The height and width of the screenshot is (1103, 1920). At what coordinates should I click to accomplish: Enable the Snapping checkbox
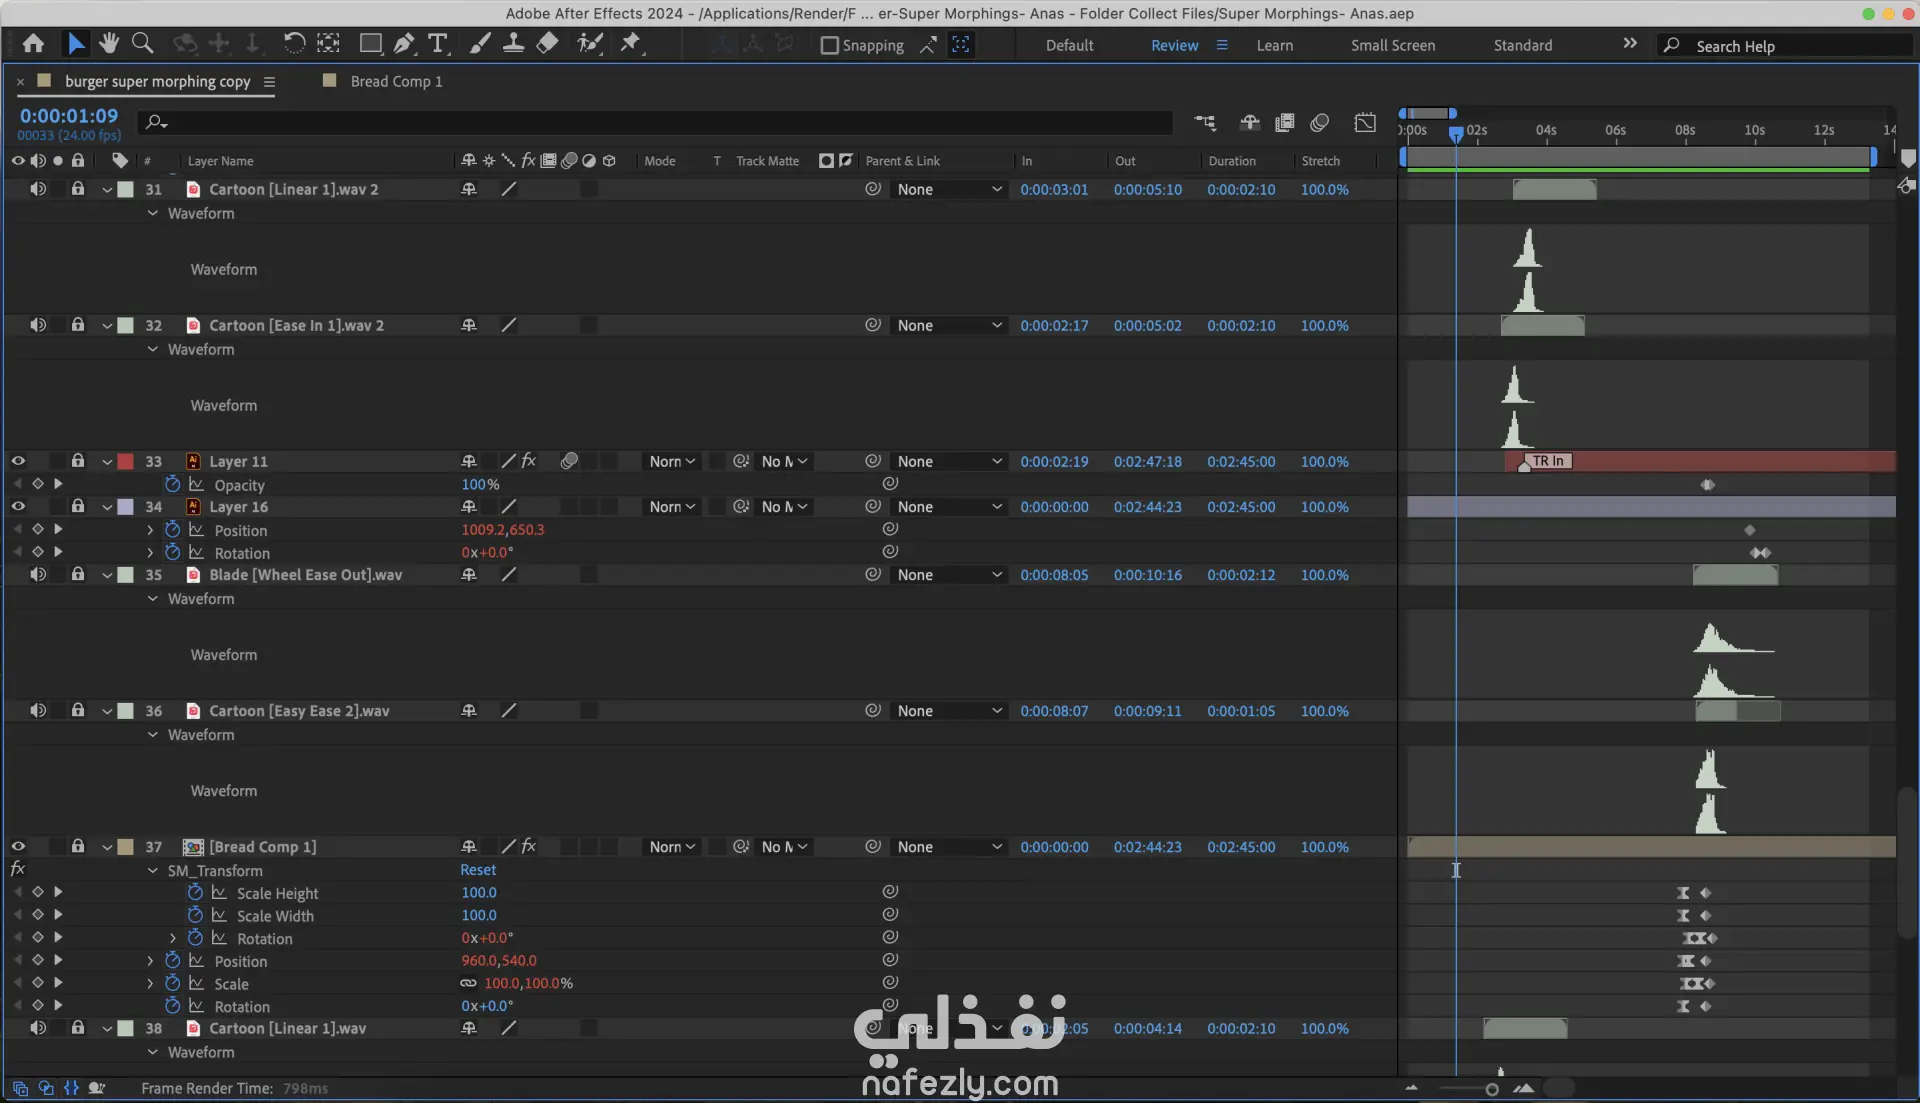tap(829, 45)
